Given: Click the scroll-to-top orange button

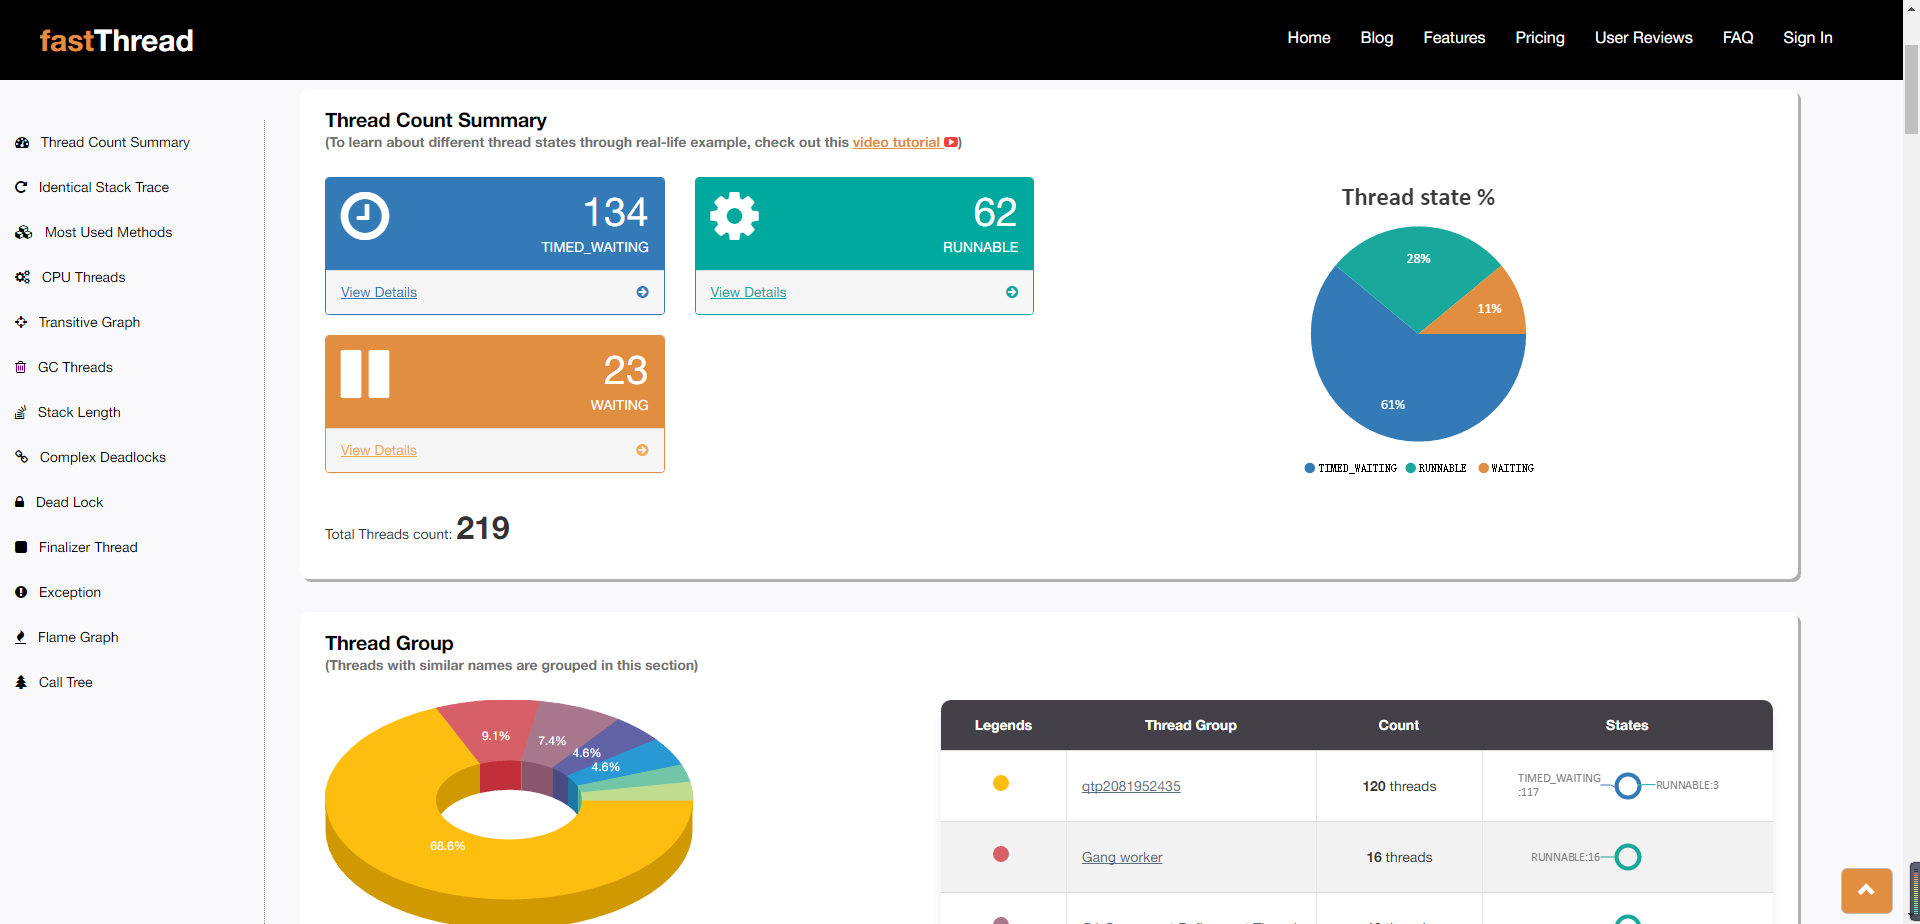Looking at the screenshot, I should click(x=1867, y=890).
